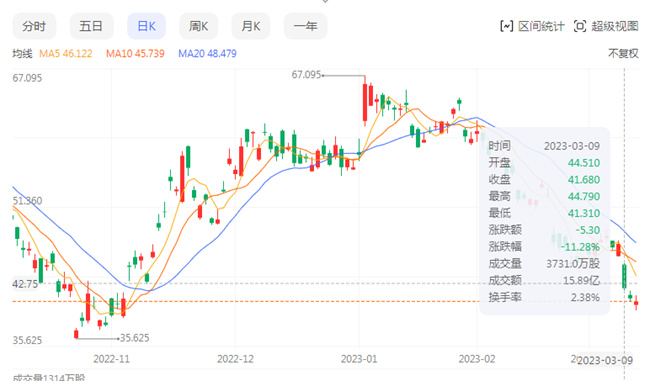Click the 2022-11 date axis label
The width and height of the screenshot is (650, 381).
tap(112, 359)
